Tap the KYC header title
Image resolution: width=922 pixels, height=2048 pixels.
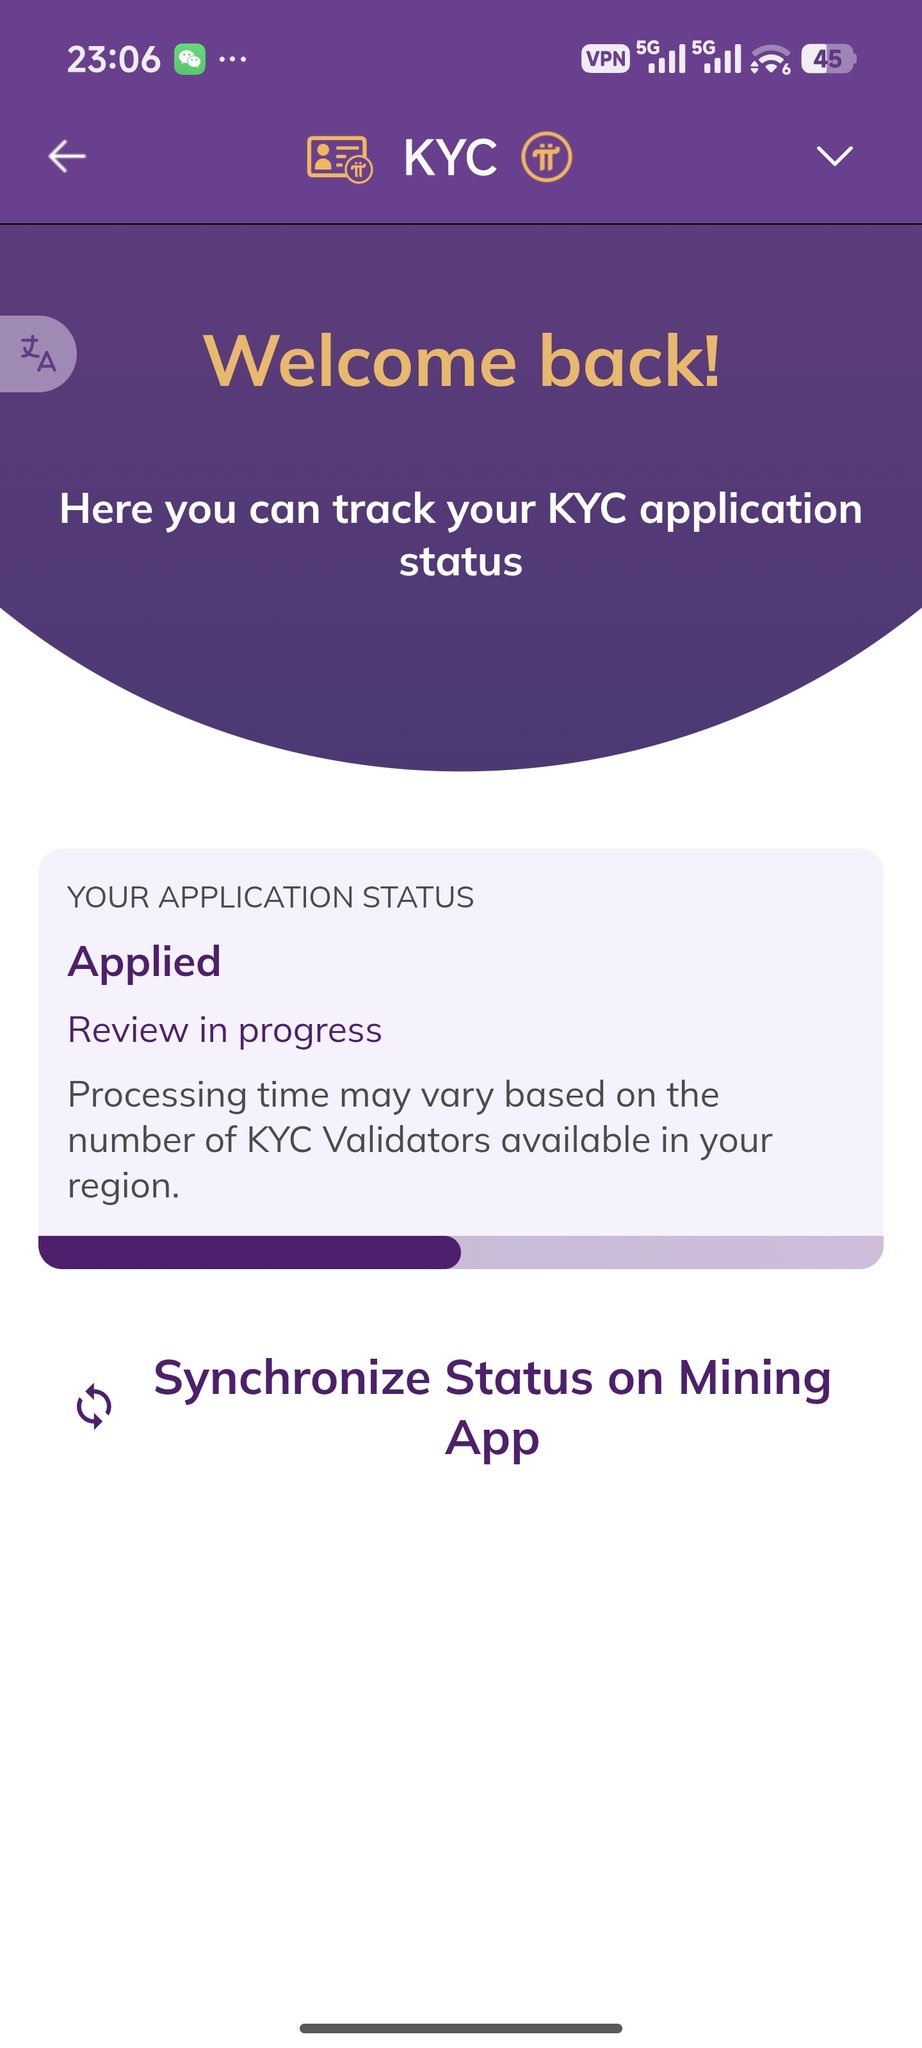tap(450, 158)
